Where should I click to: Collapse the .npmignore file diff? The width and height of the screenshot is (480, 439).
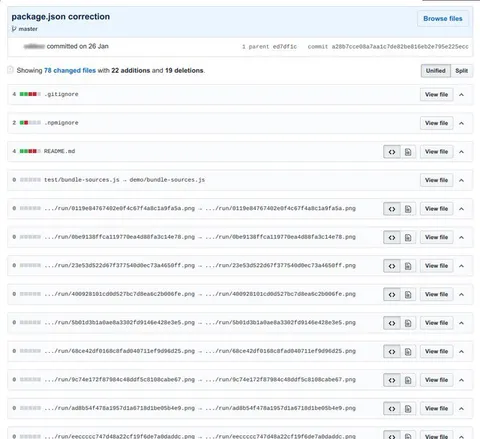(x=461, y=123)
